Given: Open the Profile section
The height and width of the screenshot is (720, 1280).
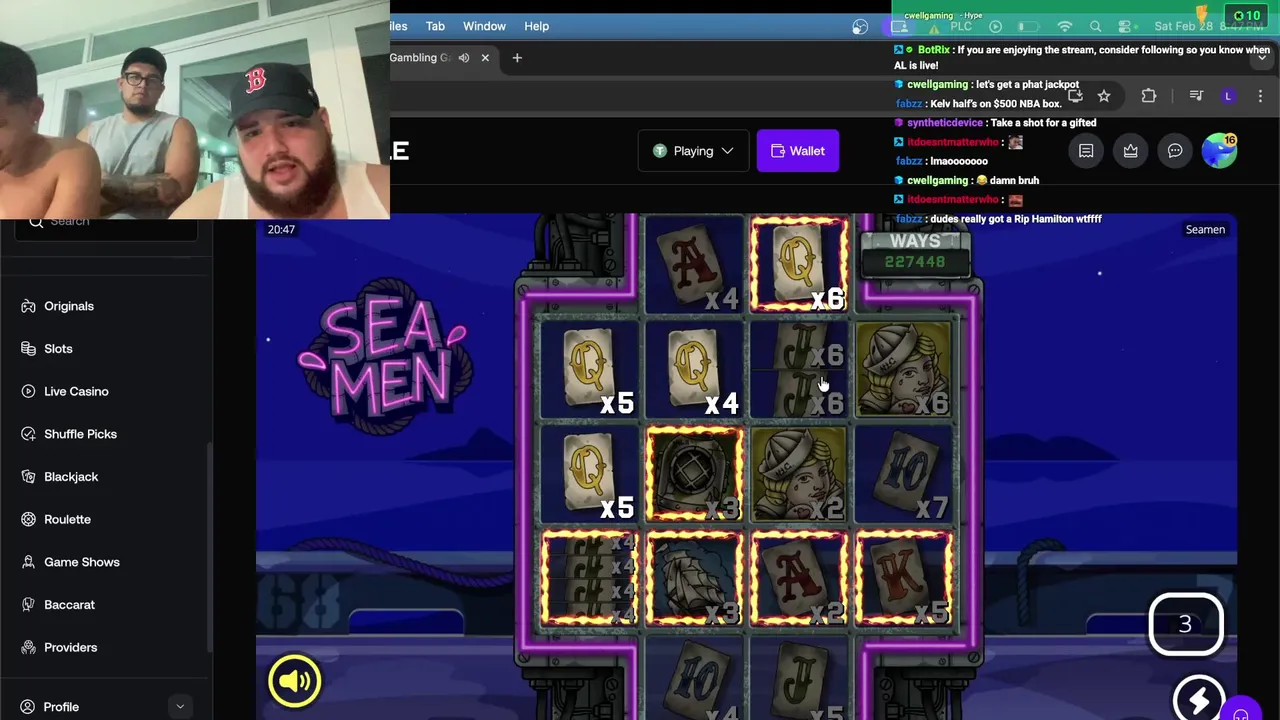Looking at the screenshot, I should point(61,707).
